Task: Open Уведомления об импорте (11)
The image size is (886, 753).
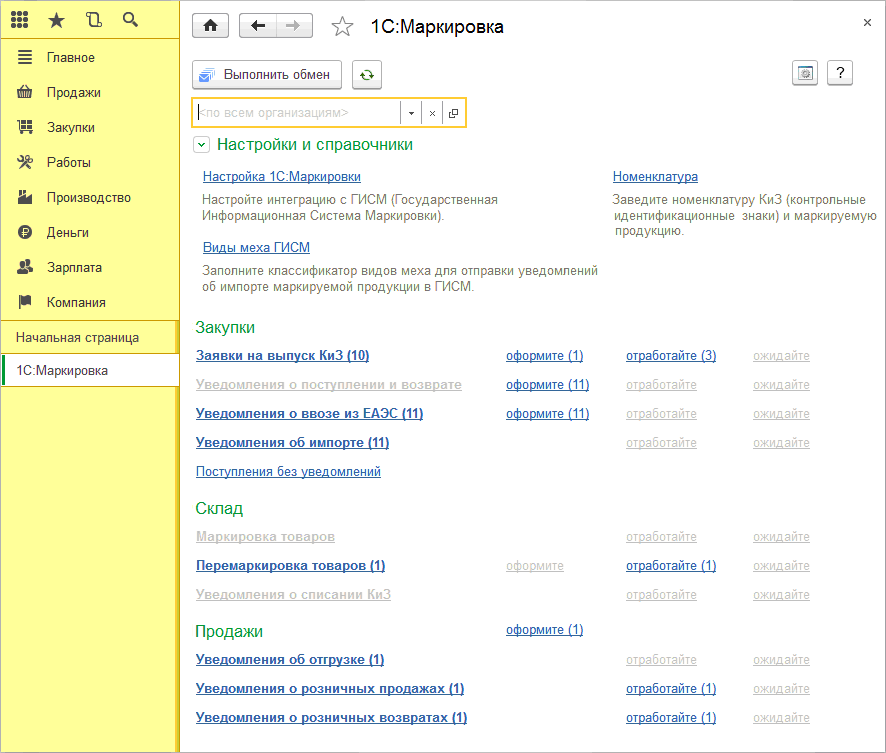Action: [x=292, y=443]
